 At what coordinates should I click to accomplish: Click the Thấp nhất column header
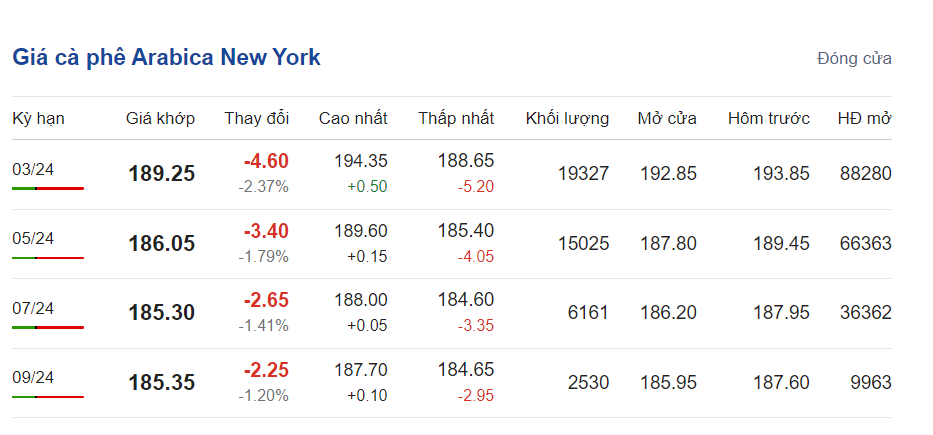(456, 118)
